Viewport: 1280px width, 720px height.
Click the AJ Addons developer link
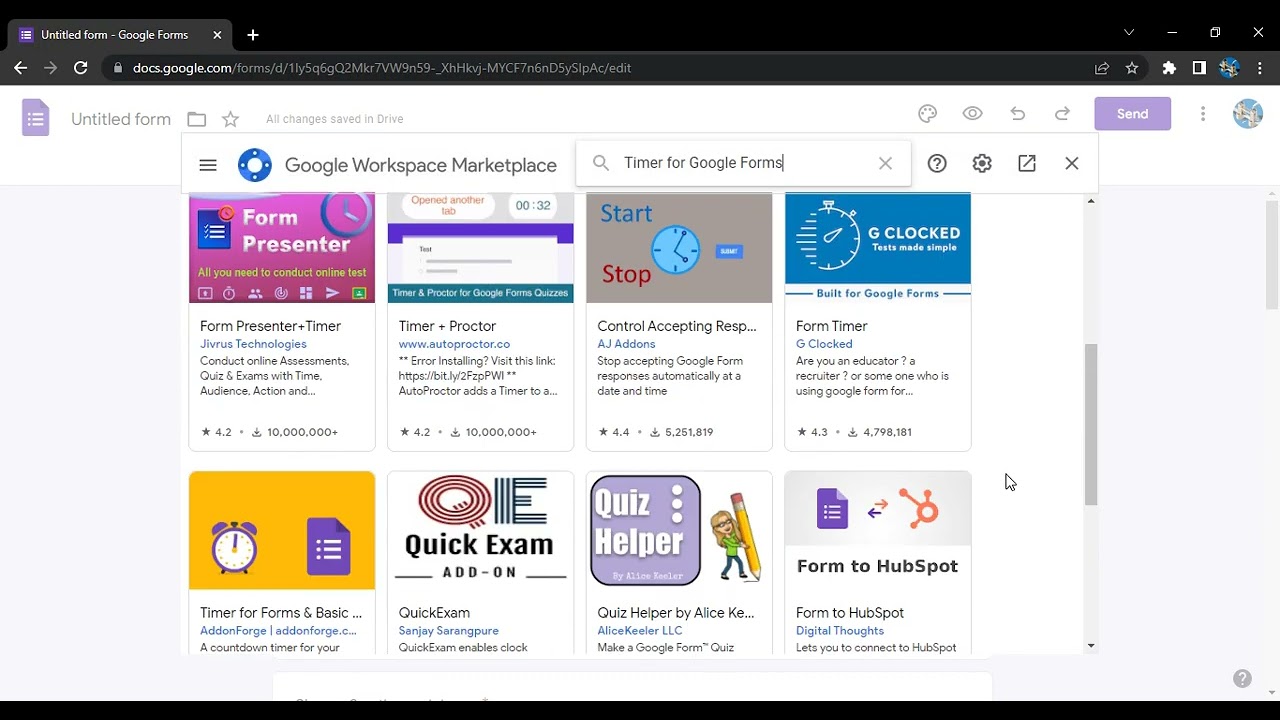pos(626,344)
